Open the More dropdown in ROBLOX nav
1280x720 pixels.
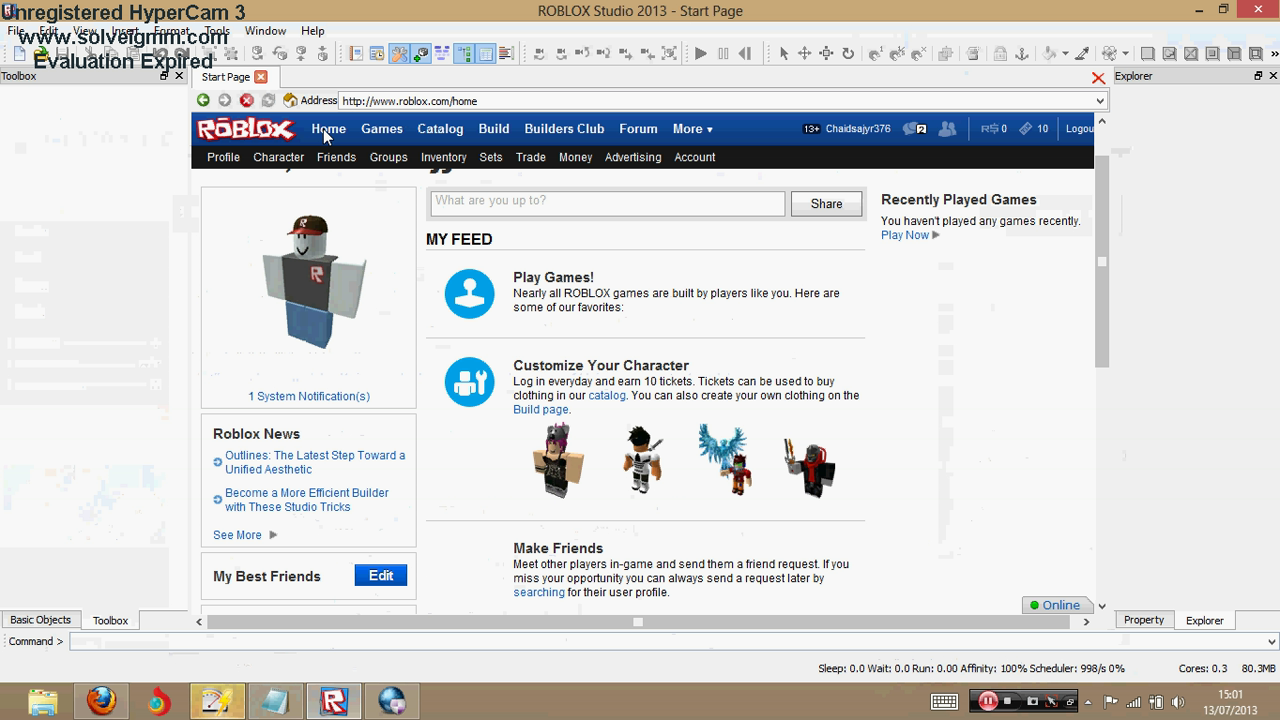(692, 129)
